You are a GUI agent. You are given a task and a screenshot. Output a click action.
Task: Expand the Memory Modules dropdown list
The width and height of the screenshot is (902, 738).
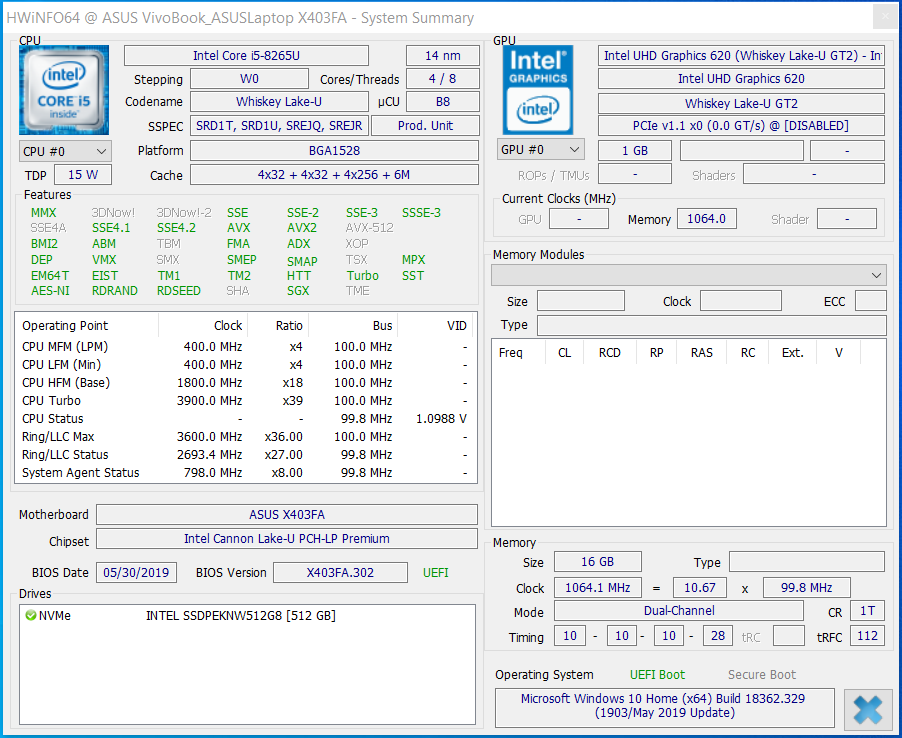coord(688,275)
